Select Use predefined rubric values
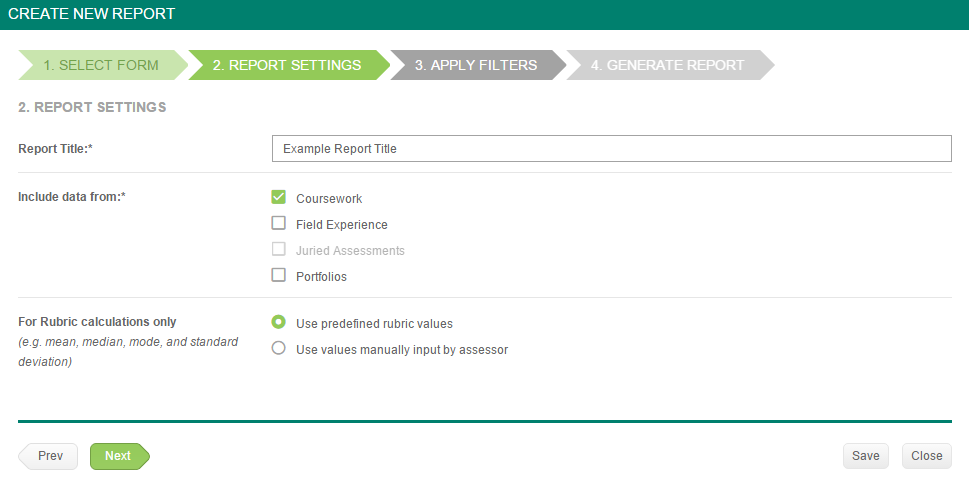This screenshot has width=969, height=482. pos(279,322)
